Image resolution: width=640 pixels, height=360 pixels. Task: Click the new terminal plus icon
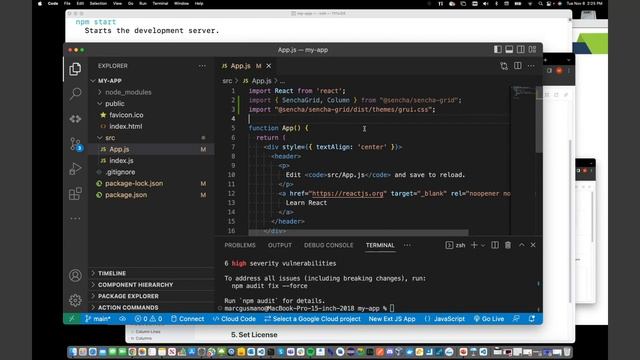click(474, 245)
